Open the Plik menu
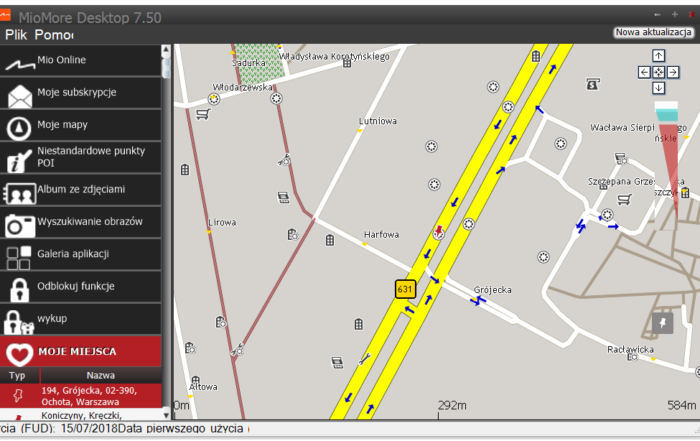The image size is (700, 441). pos(16,34)
